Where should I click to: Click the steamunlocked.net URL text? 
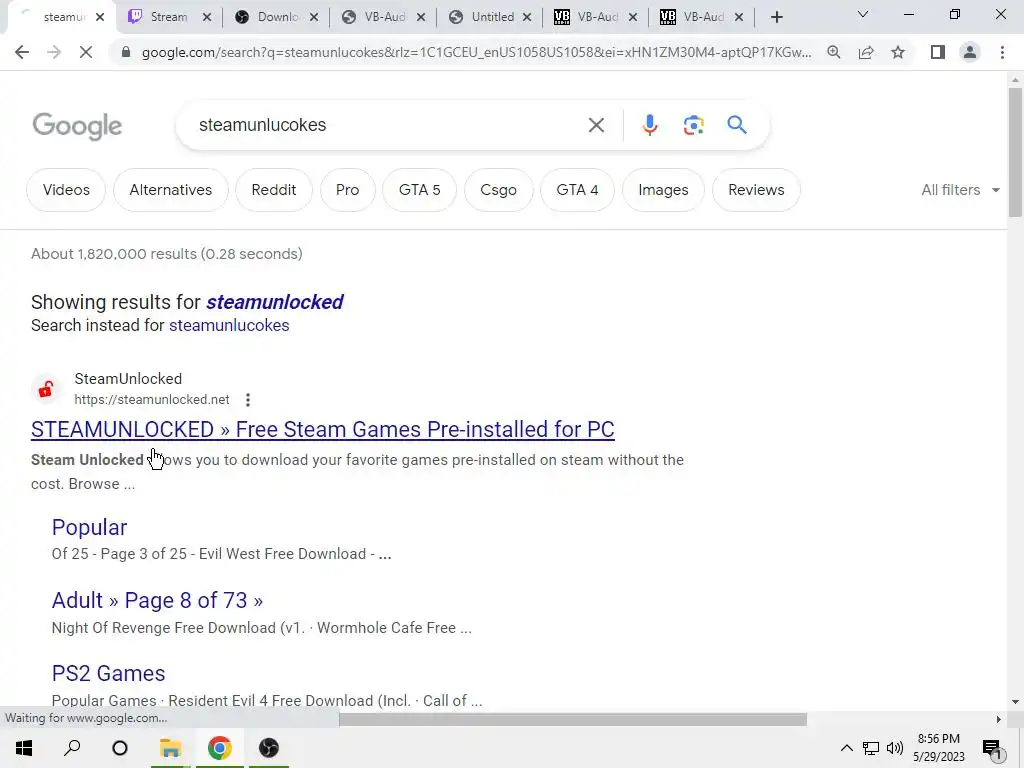(152, 400)
